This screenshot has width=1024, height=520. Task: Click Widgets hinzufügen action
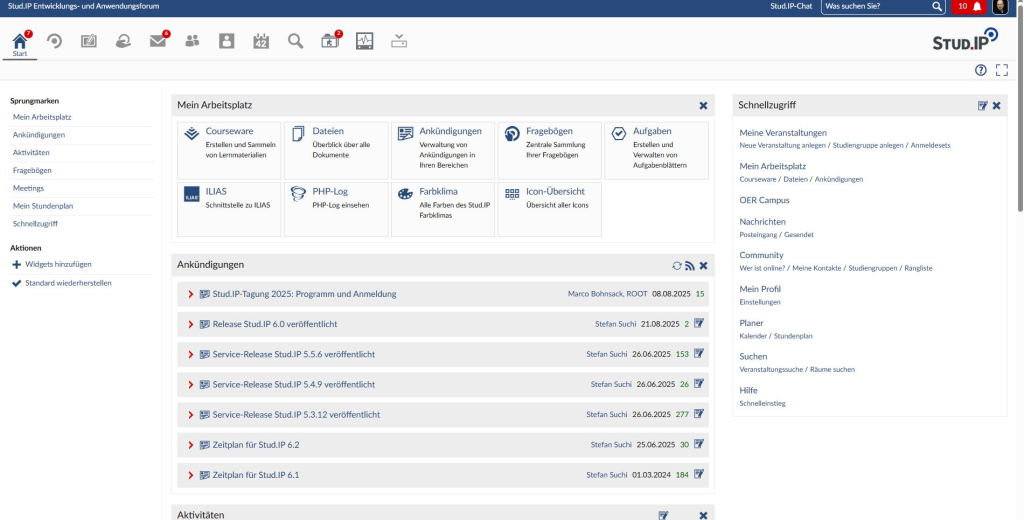point(58,265)
